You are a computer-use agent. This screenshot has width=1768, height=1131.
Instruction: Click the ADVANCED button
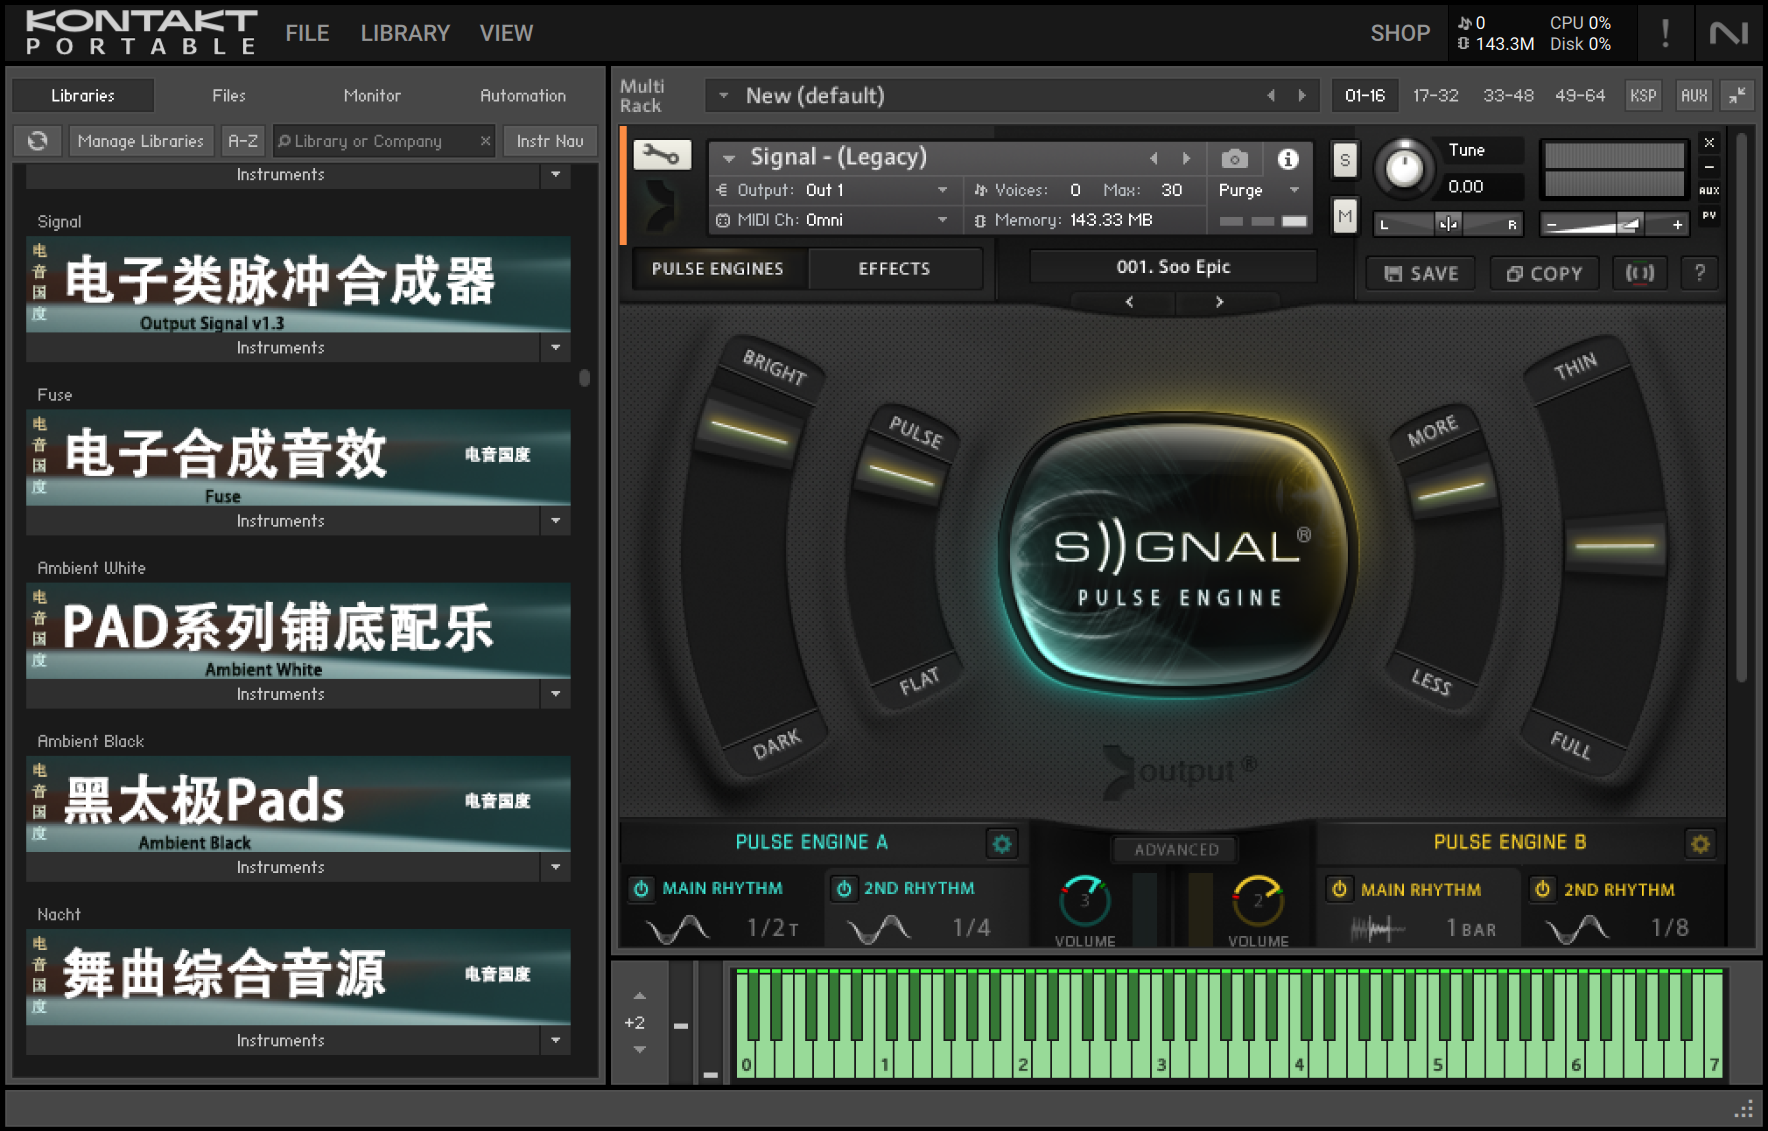pos(1176,849)
